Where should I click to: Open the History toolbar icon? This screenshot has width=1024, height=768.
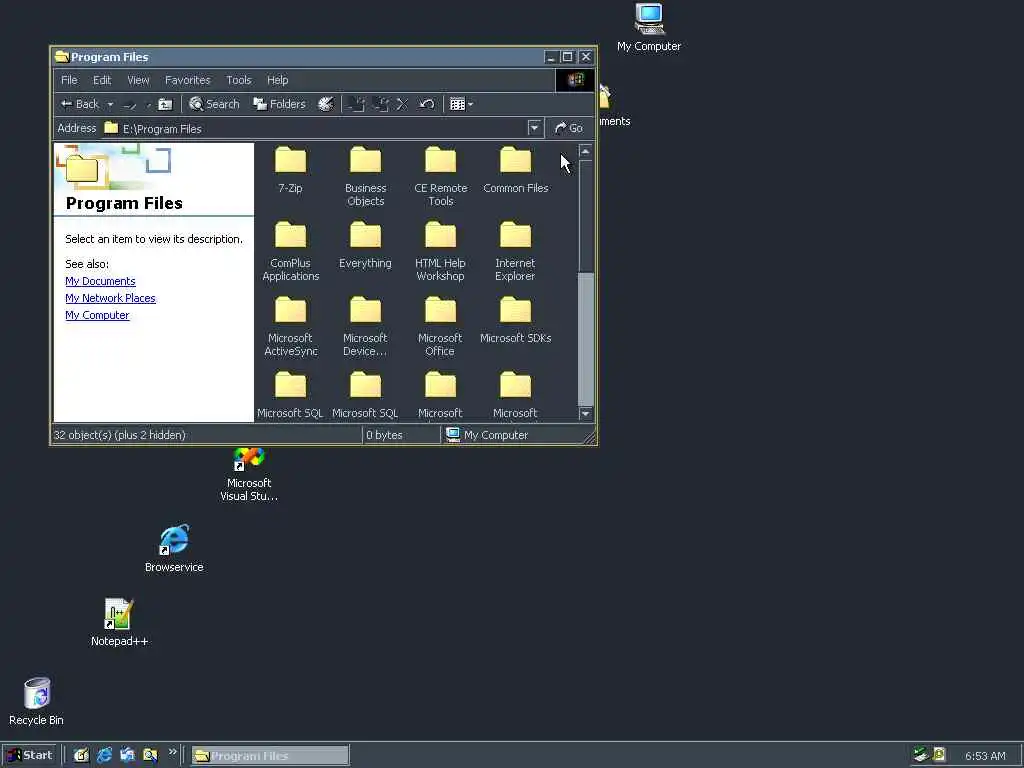pos(325,104)
